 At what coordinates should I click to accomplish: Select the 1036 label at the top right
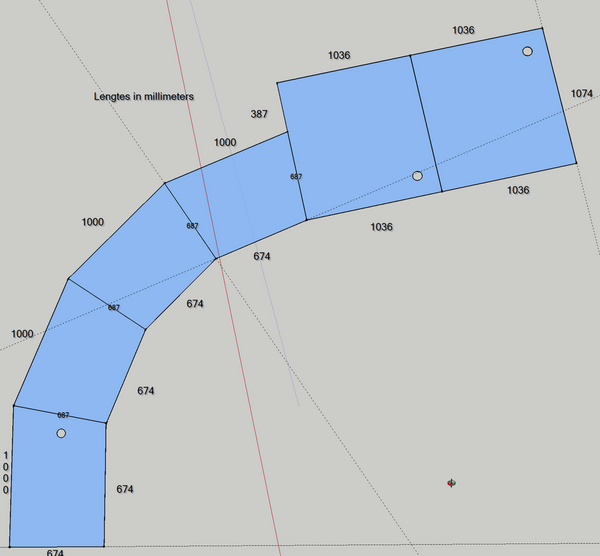point(462,30)
